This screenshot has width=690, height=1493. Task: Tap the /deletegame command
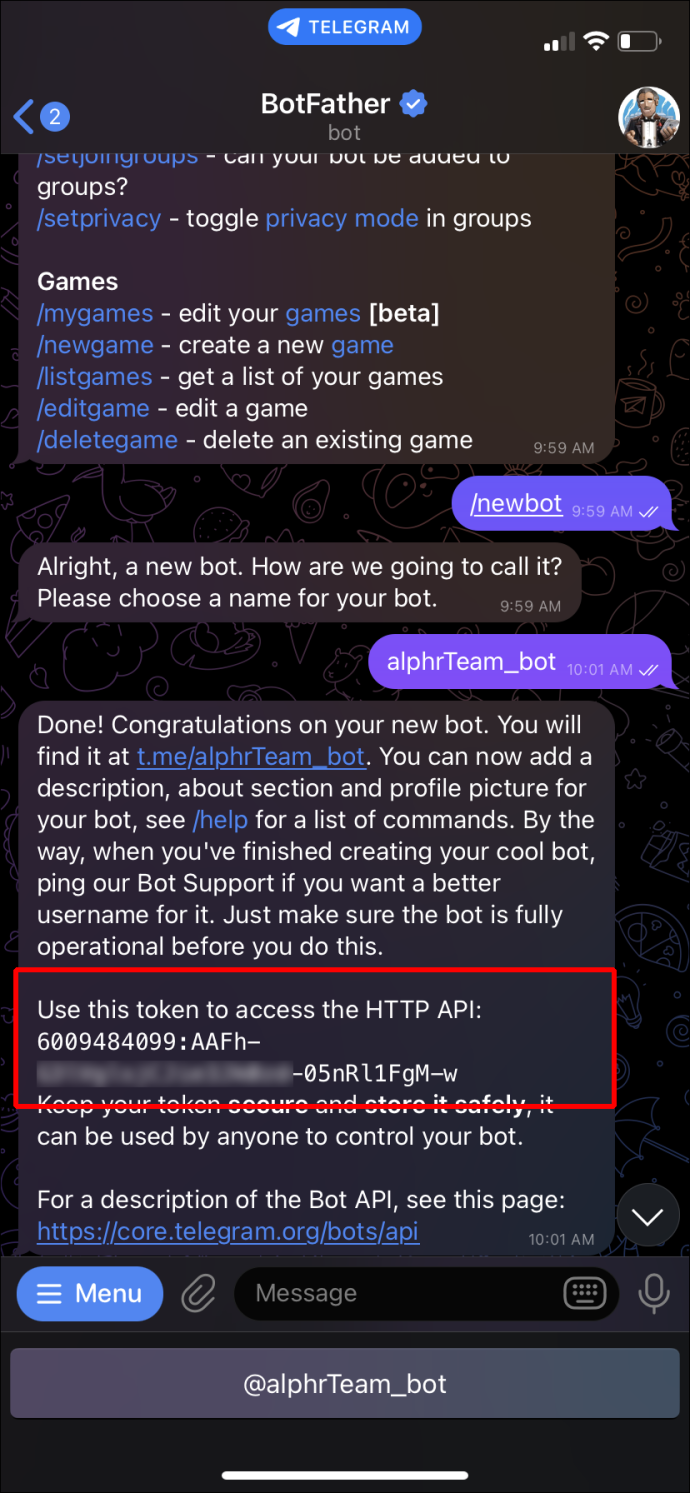pyautogui.click(x=107, y=440)
